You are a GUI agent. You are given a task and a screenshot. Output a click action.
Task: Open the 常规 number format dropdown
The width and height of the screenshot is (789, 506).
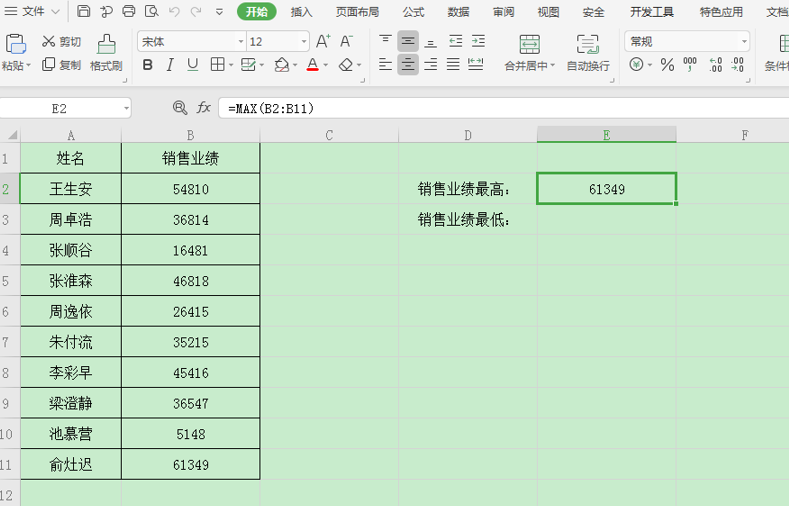coord(744,42)
